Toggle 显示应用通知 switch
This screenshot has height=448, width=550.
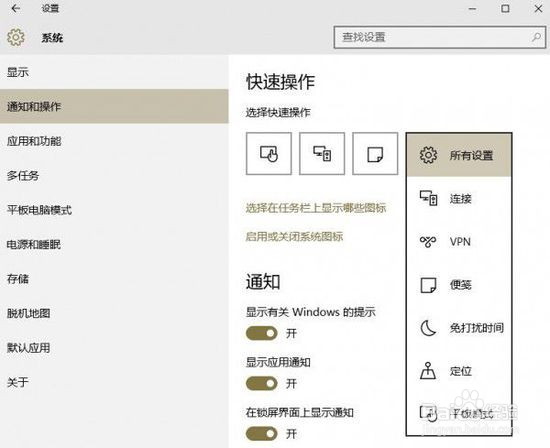click(x=262, y=383)
